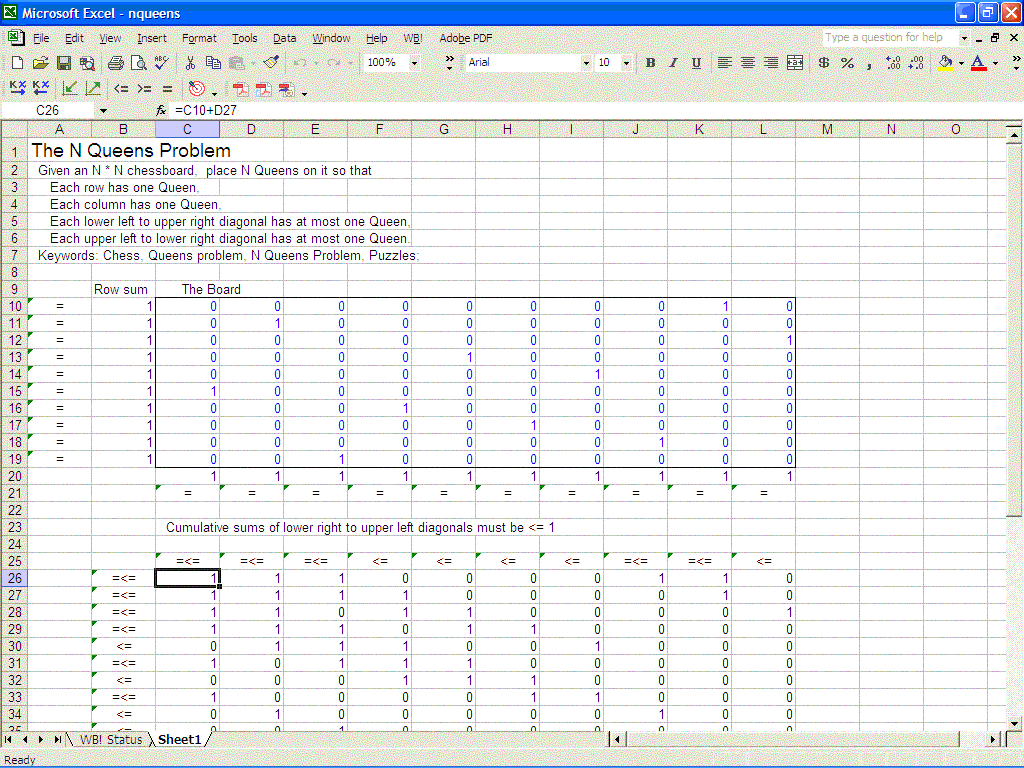This screenshot has width=1024, height=768.
Task: Click the last-sheet tab scroll button
Action: [57, 739]
